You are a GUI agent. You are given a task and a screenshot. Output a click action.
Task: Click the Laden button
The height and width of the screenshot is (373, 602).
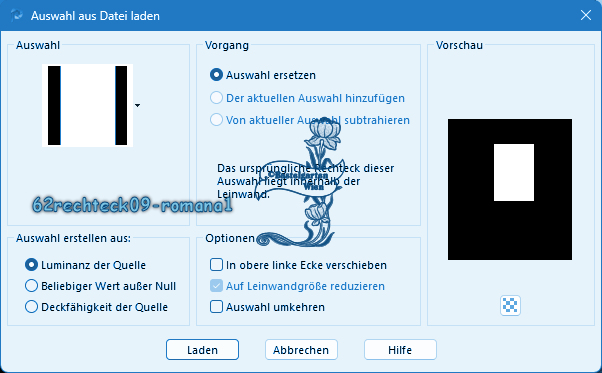click(x=202, y=350)
